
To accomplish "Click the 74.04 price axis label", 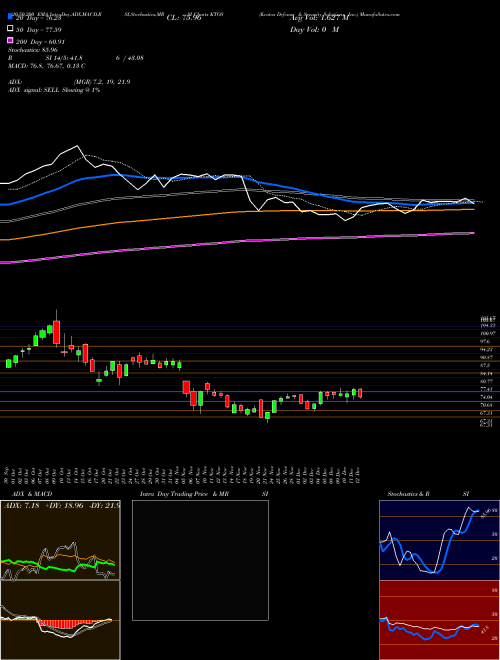I will [488, 397].
